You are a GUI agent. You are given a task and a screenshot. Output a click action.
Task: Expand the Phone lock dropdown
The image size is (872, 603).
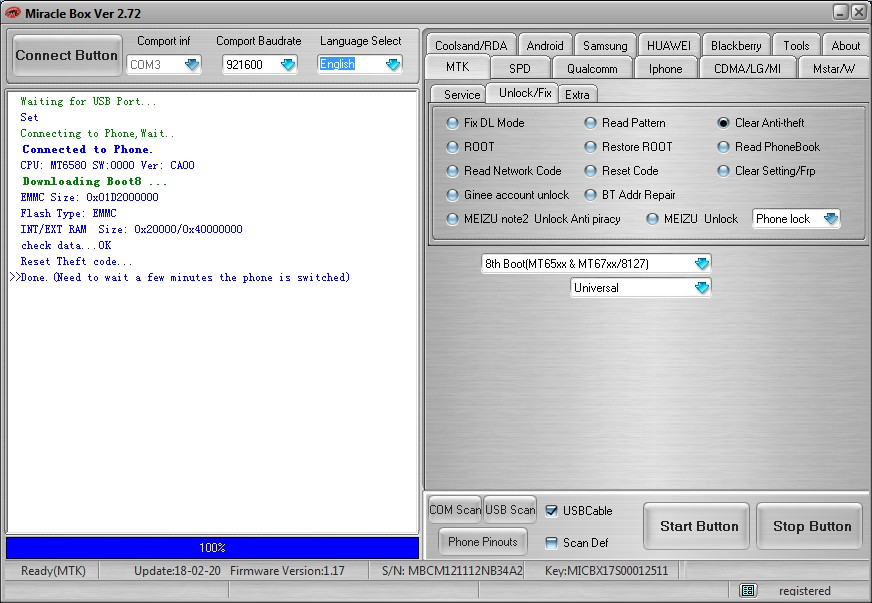tap(830, 219)
